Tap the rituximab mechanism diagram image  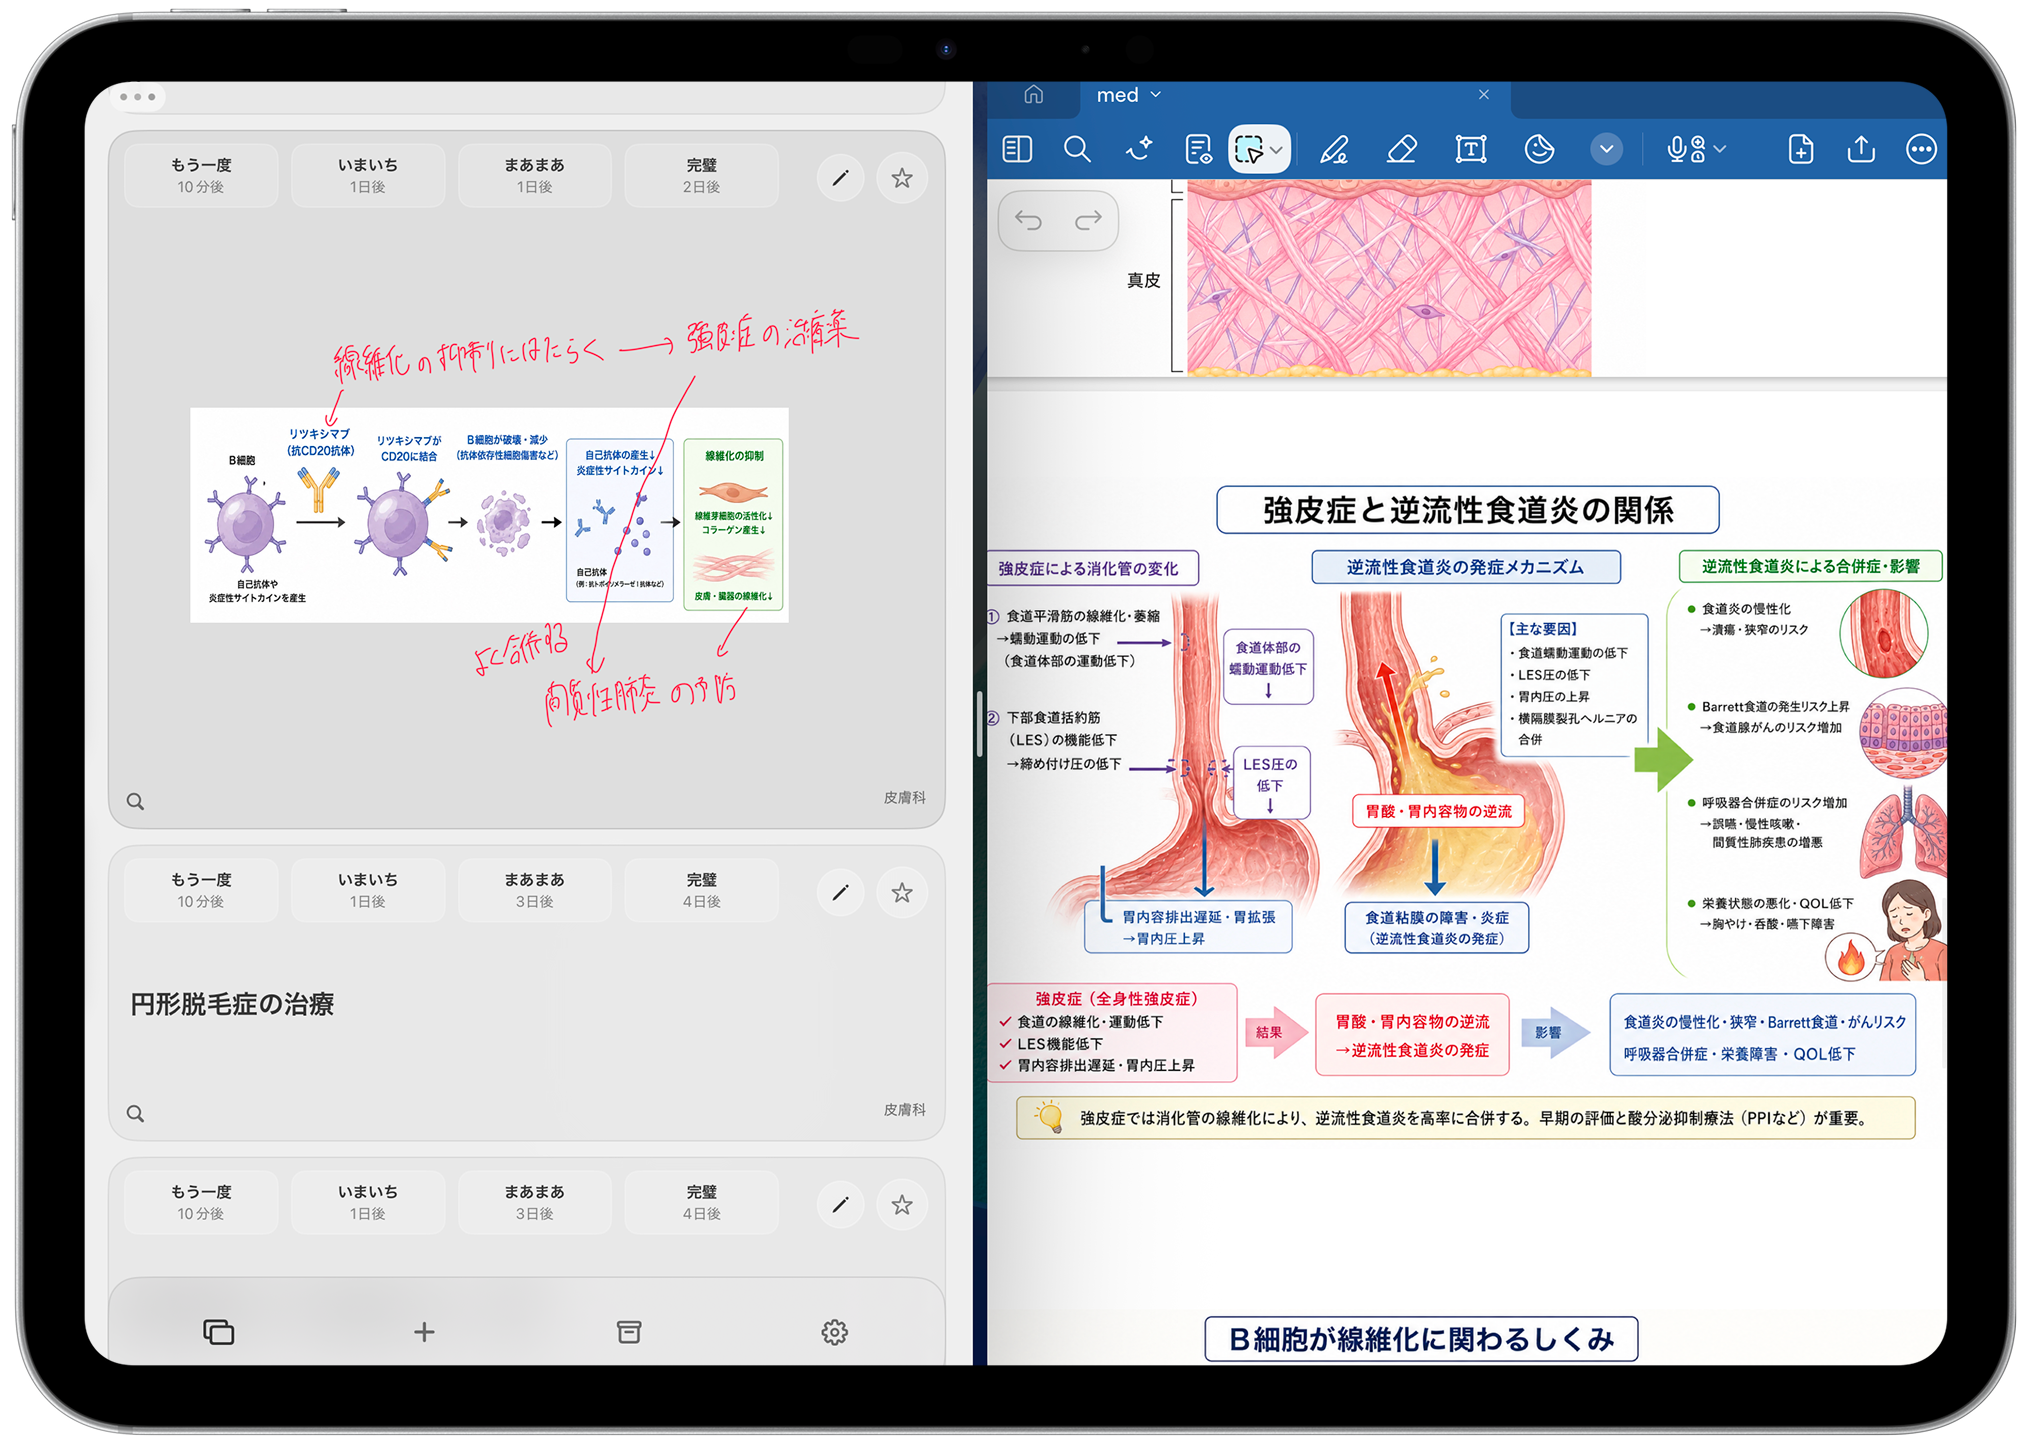[x=489, y=515]
